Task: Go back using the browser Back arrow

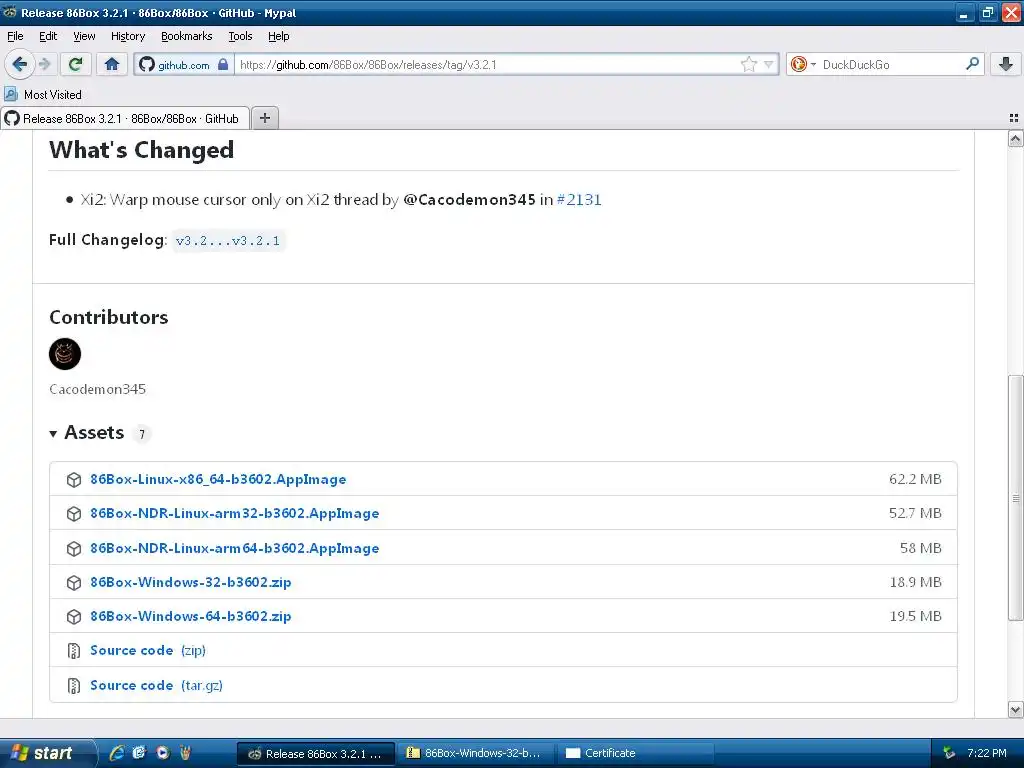Action: (20, 64)
